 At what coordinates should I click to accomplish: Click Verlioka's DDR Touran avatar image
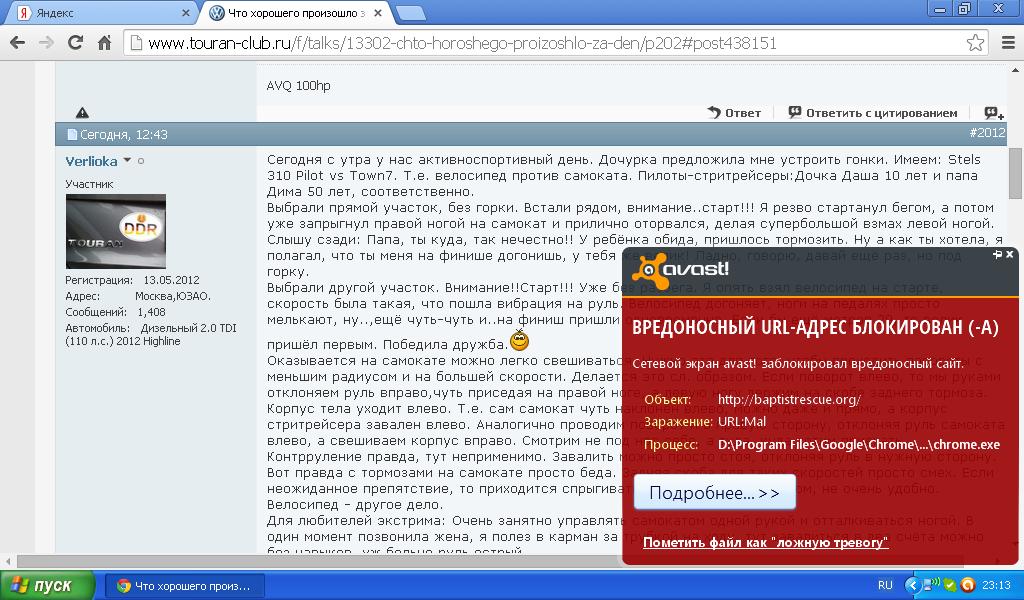click(x=116, y=231)
